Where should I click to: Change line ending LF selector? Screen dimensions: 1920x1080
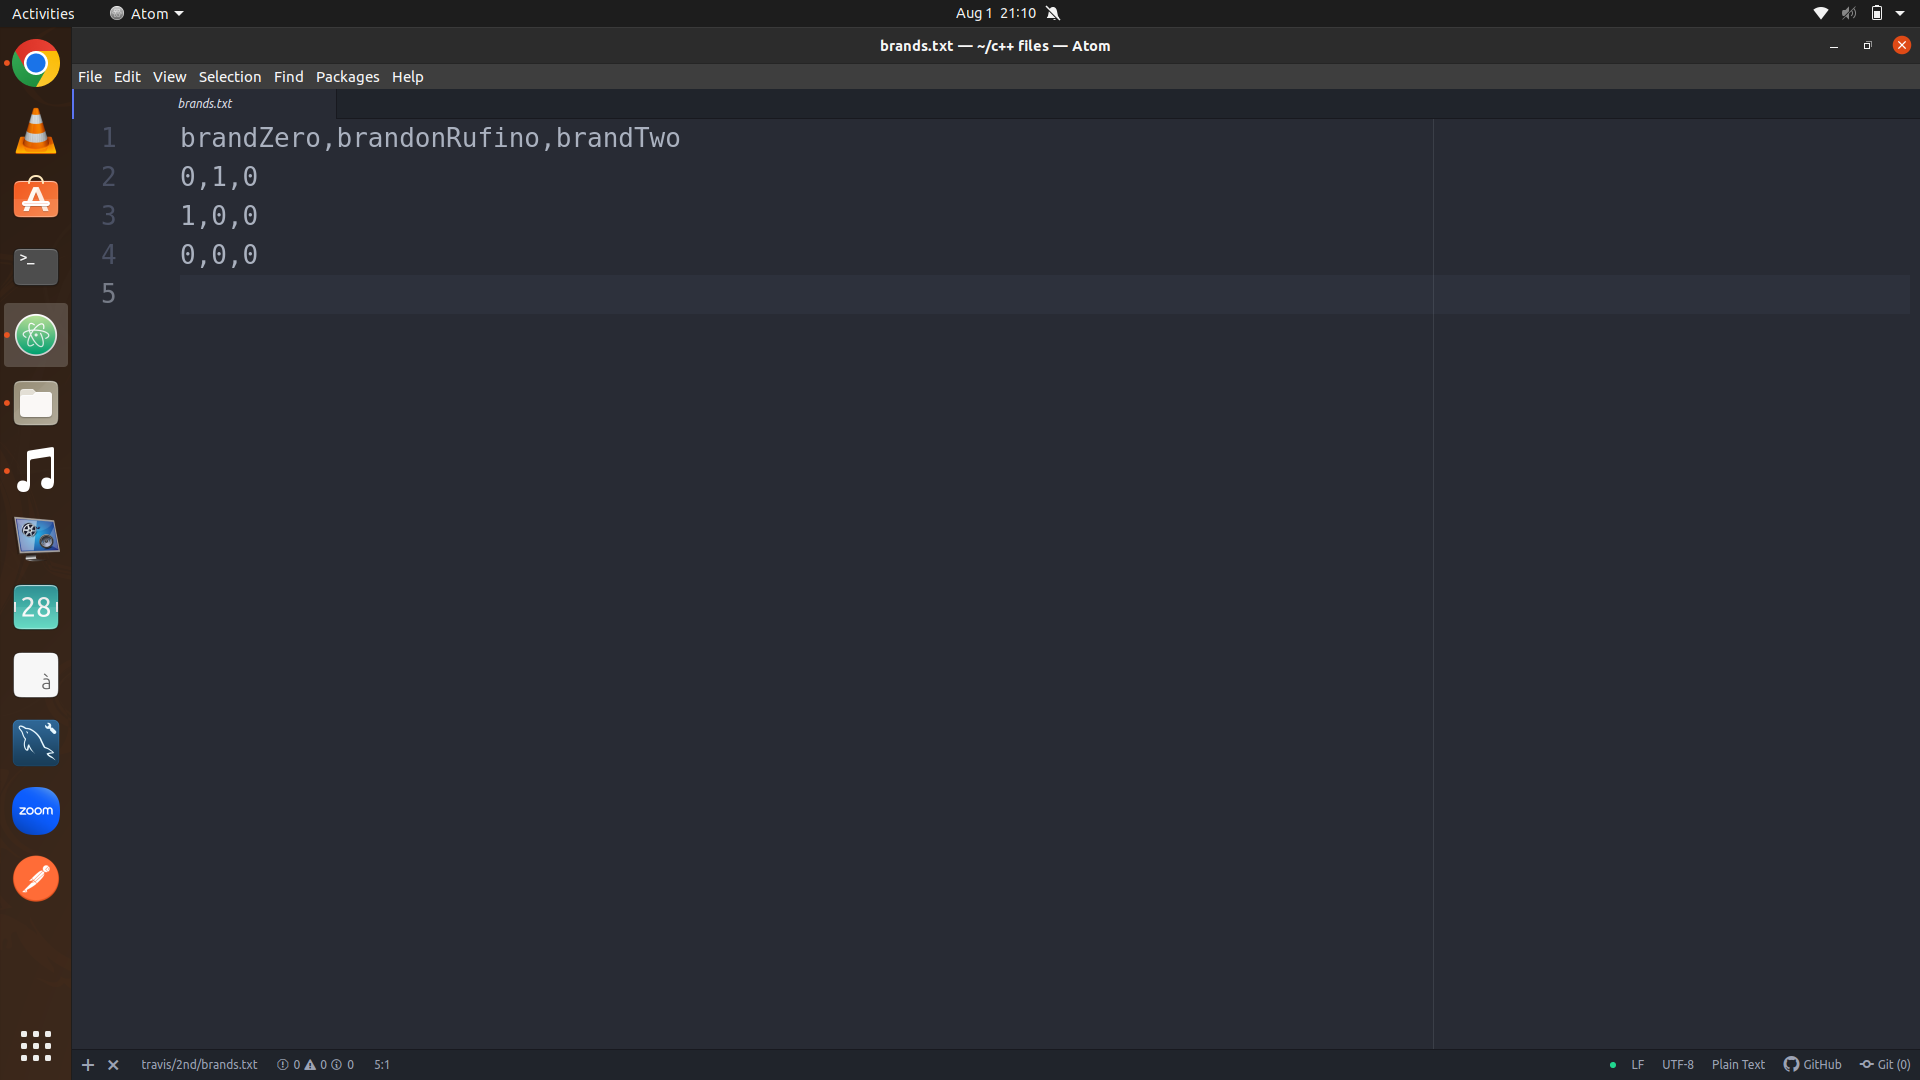(x=1637, y=1065)
